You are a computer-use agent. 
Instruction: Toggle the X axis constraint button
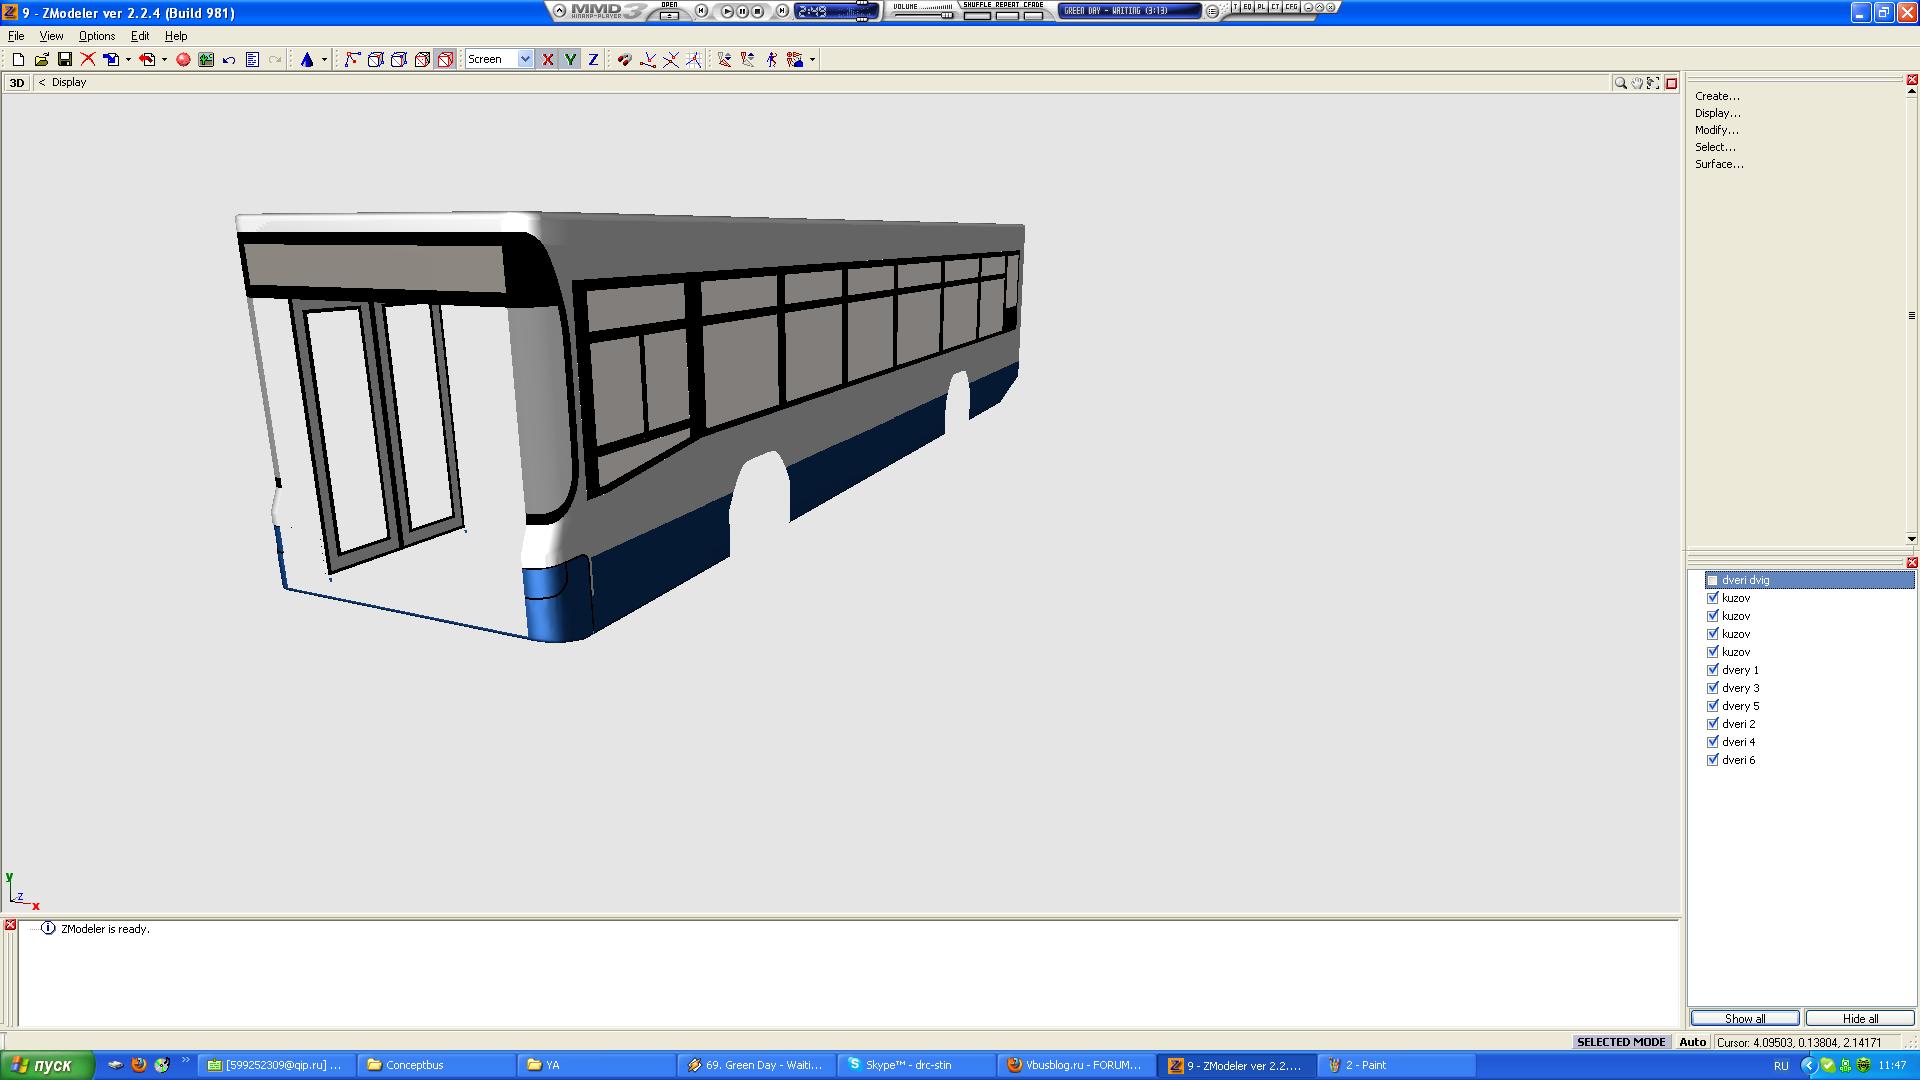548,60
